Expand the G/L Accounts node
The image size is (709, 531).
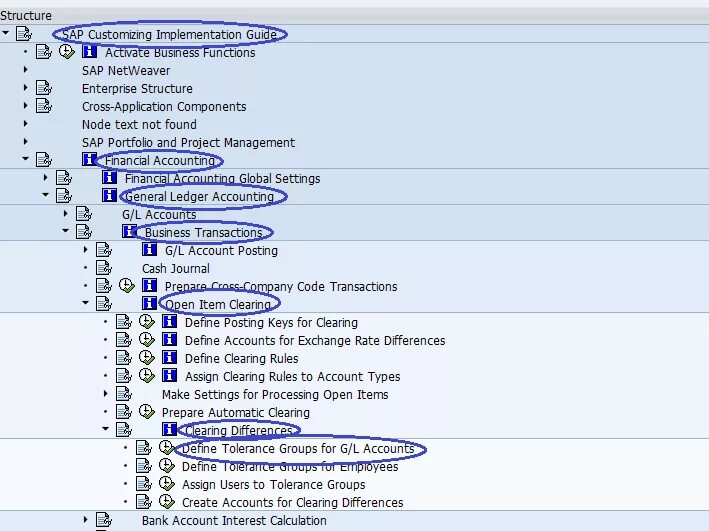click(66, 213)
